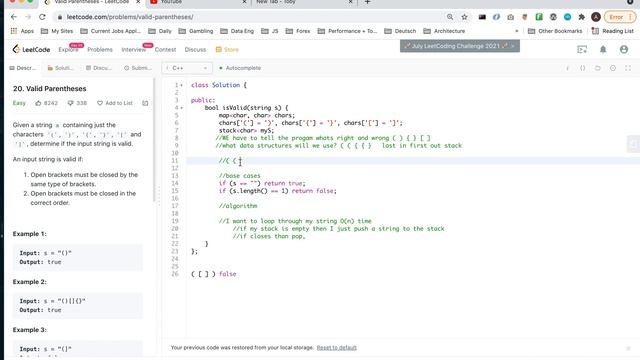Open the Daily bookmarks folder
This screenshot has height=360, width=640.
click(160, 31)
